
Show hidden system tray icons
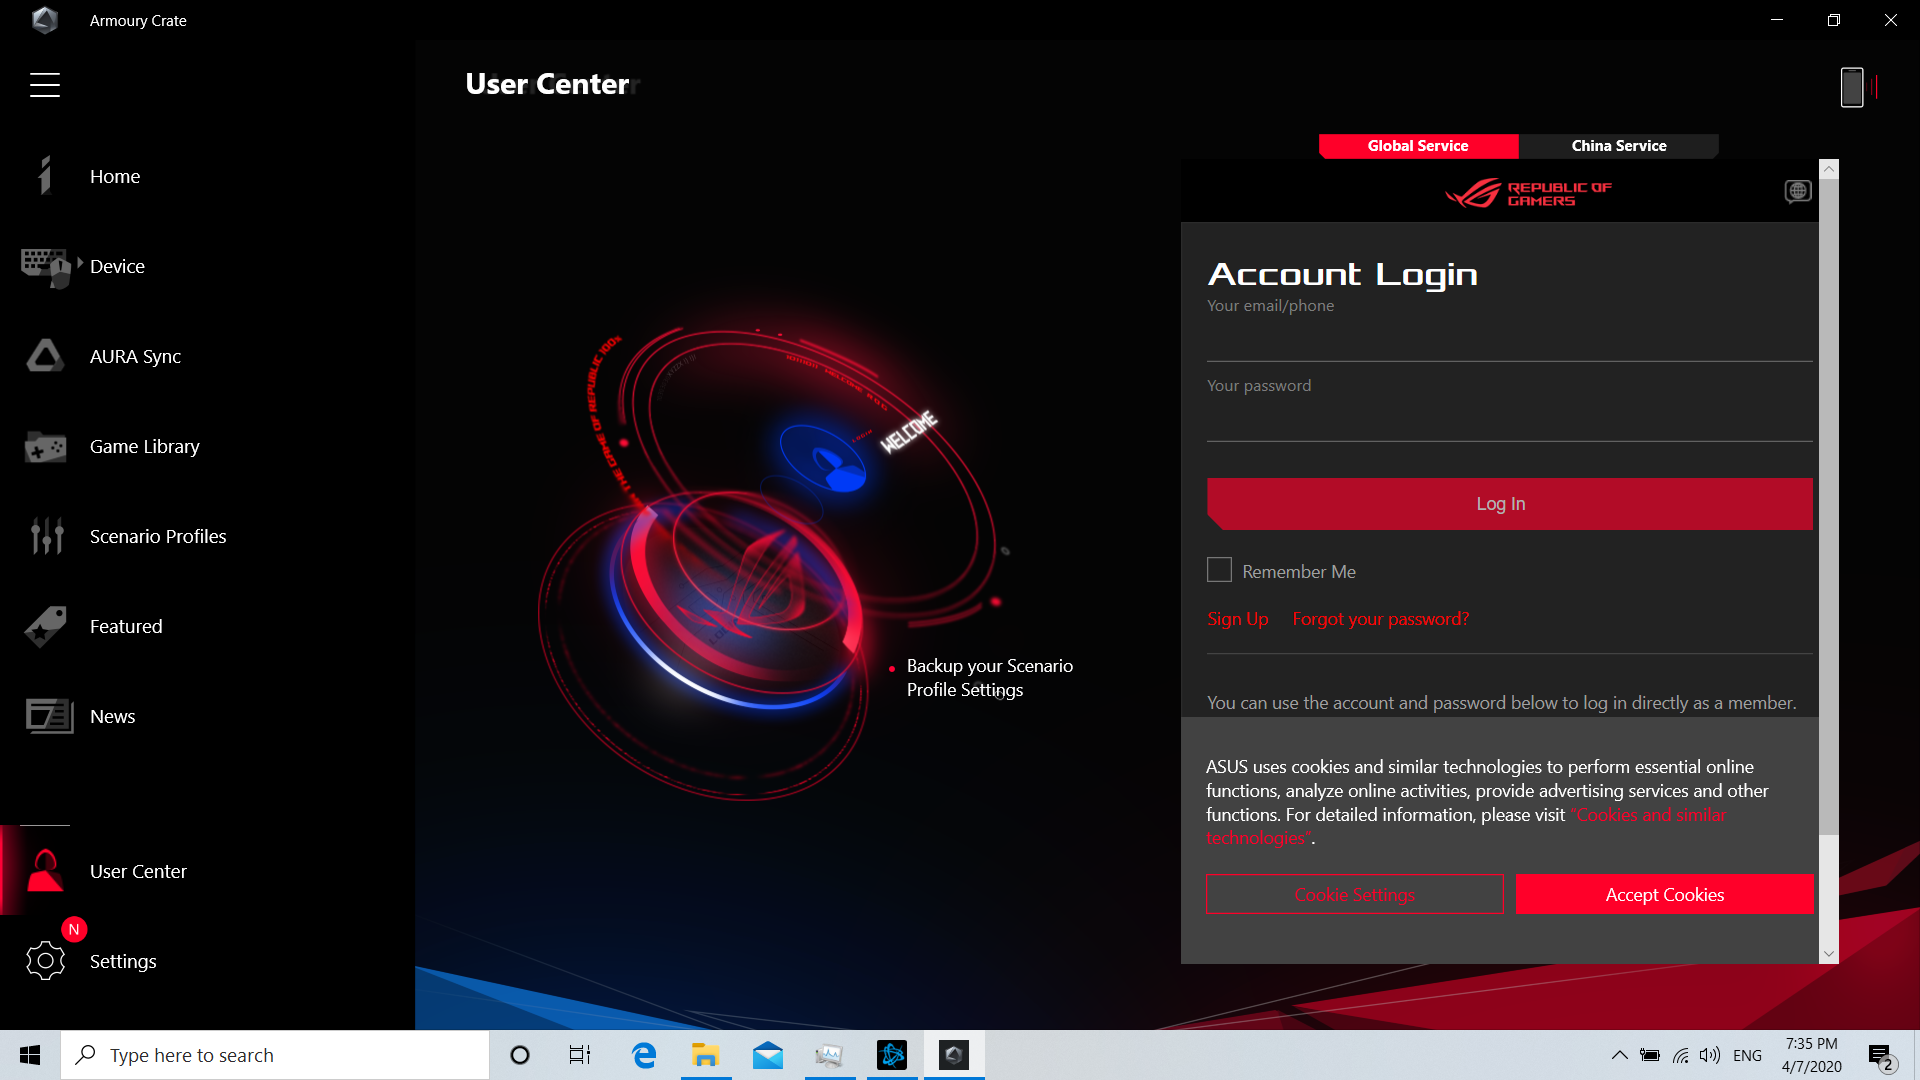(x=1619, y=1055)
